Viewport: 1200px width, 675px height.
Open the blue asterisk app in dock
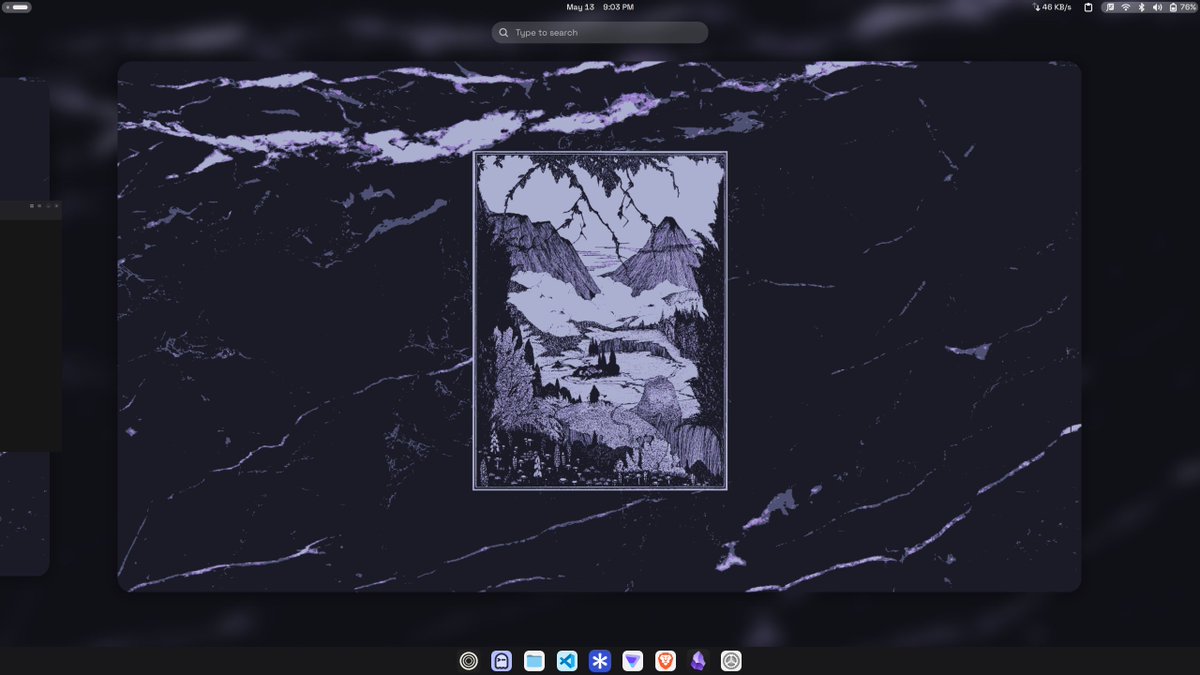[600, 660]
